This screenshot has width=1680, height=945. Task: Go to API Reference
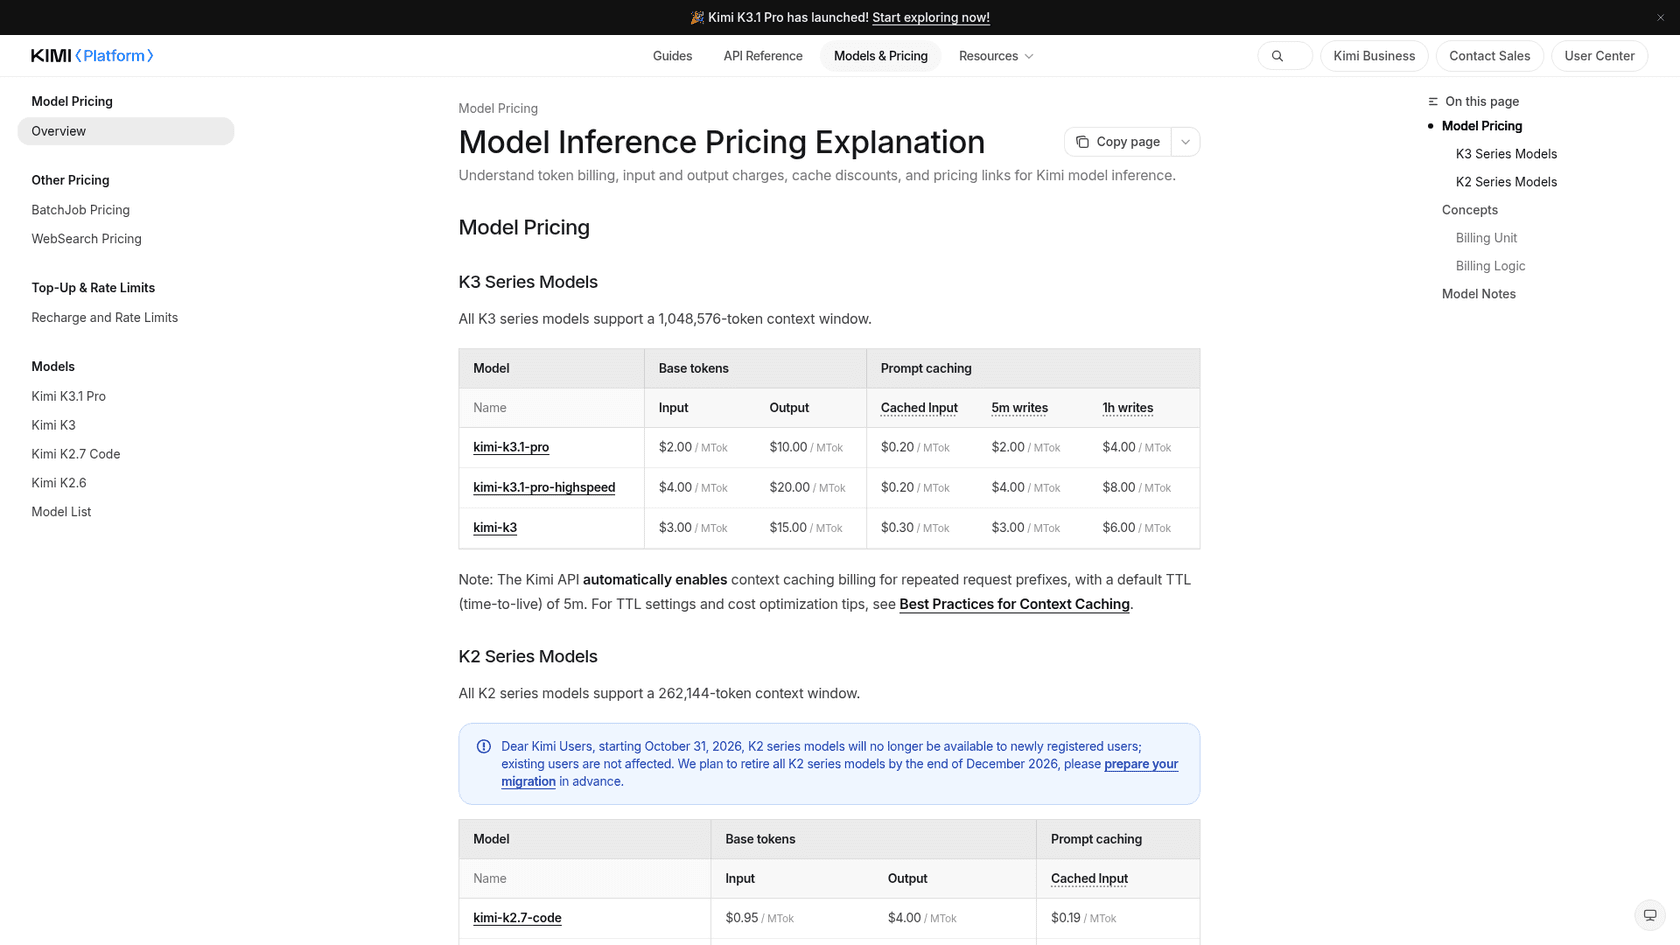pyautogui.click(x=763, y=56)
